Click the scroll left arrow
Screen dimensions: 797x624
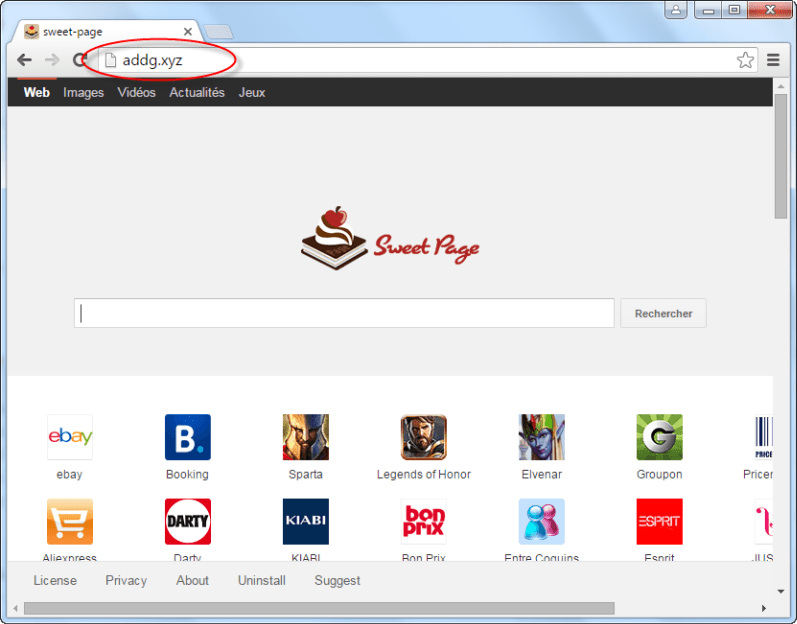(x=16, y=608)
